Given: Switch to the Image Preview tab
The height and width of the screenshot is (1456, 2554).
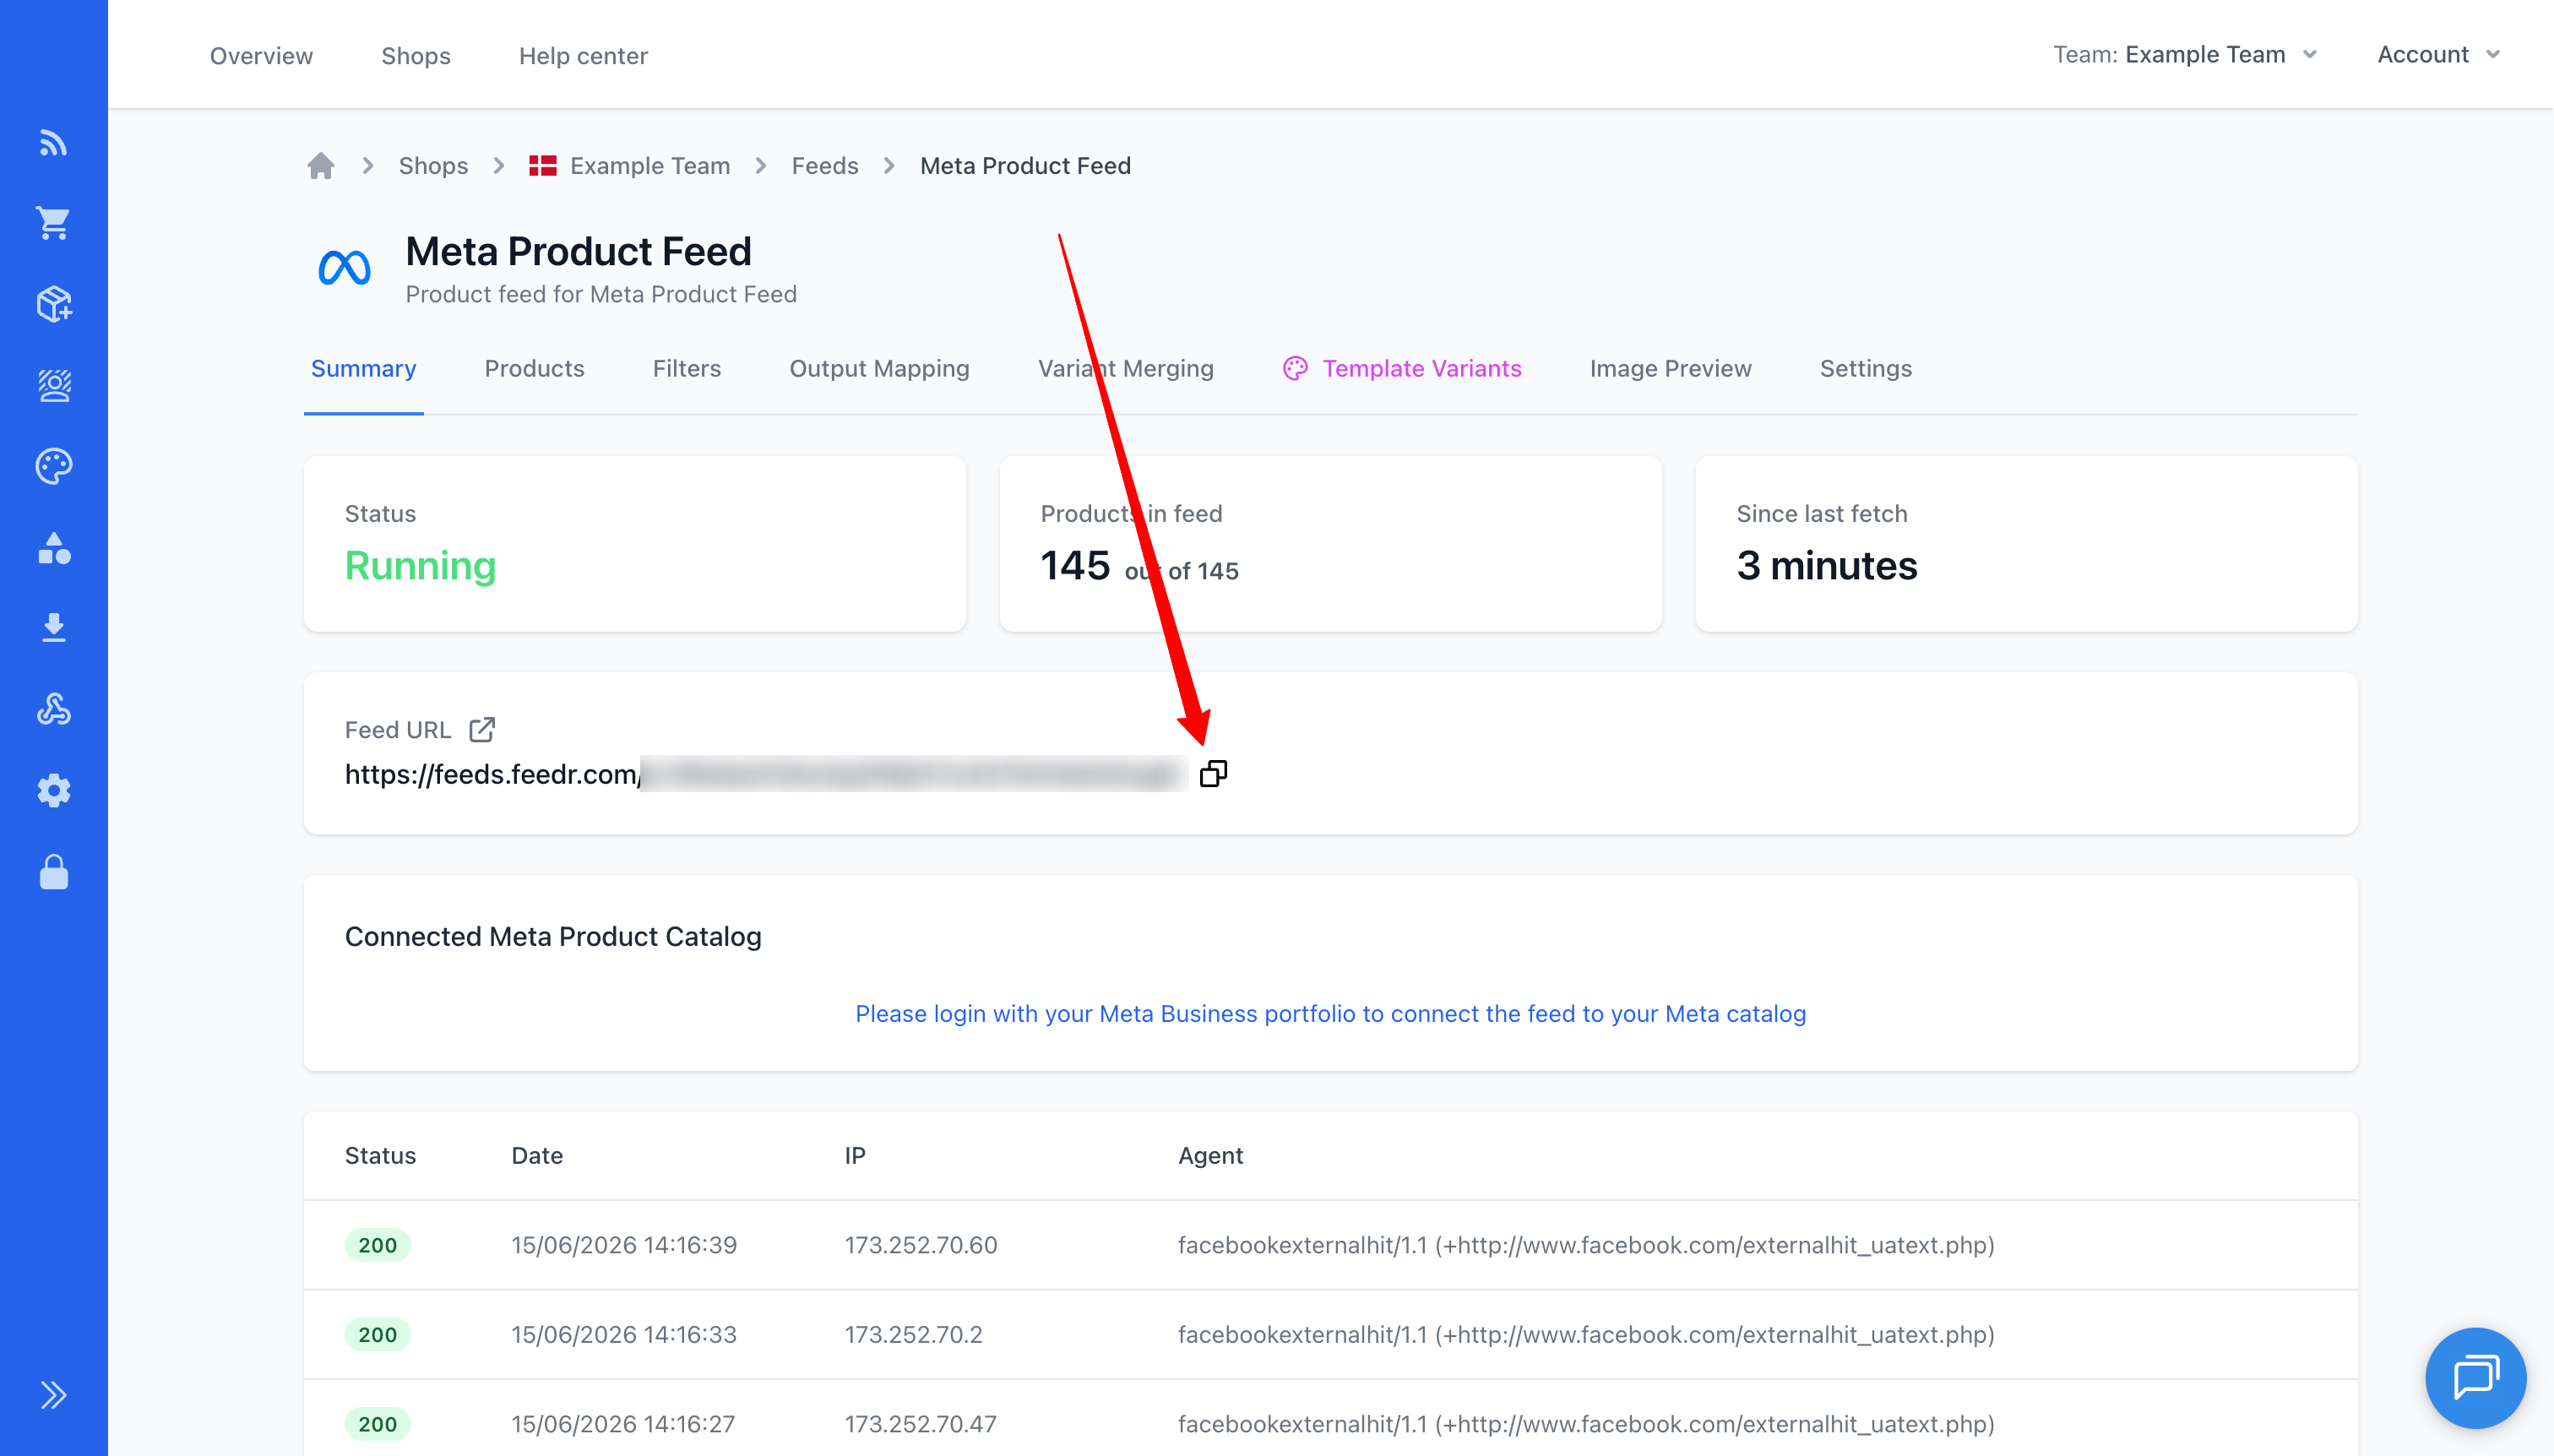Looking at the screenshot, I should tap(1670, 368).
